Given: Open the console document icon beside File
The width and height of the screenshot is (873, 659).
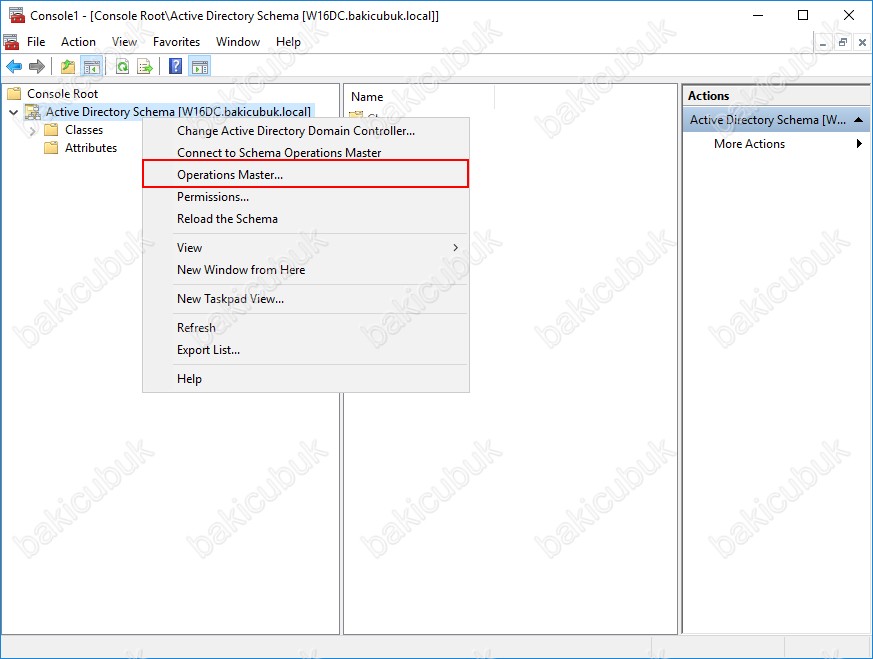Looking at the screenshot, I should pyautogui.click(x=11, y=42).
